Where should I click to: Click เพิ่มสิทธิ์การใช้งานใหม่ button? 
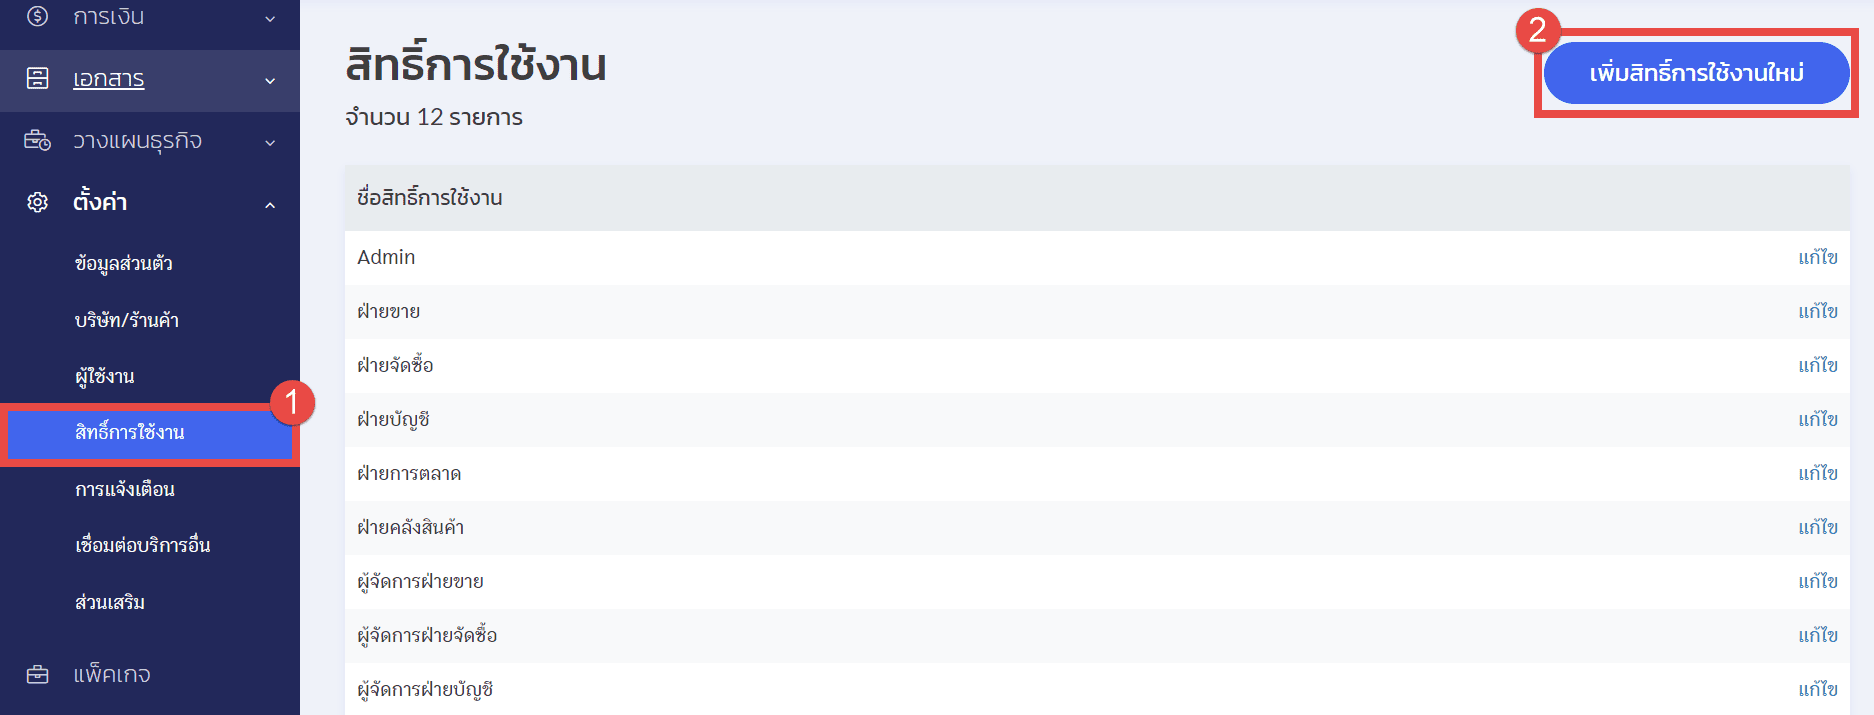point(1696,73)
